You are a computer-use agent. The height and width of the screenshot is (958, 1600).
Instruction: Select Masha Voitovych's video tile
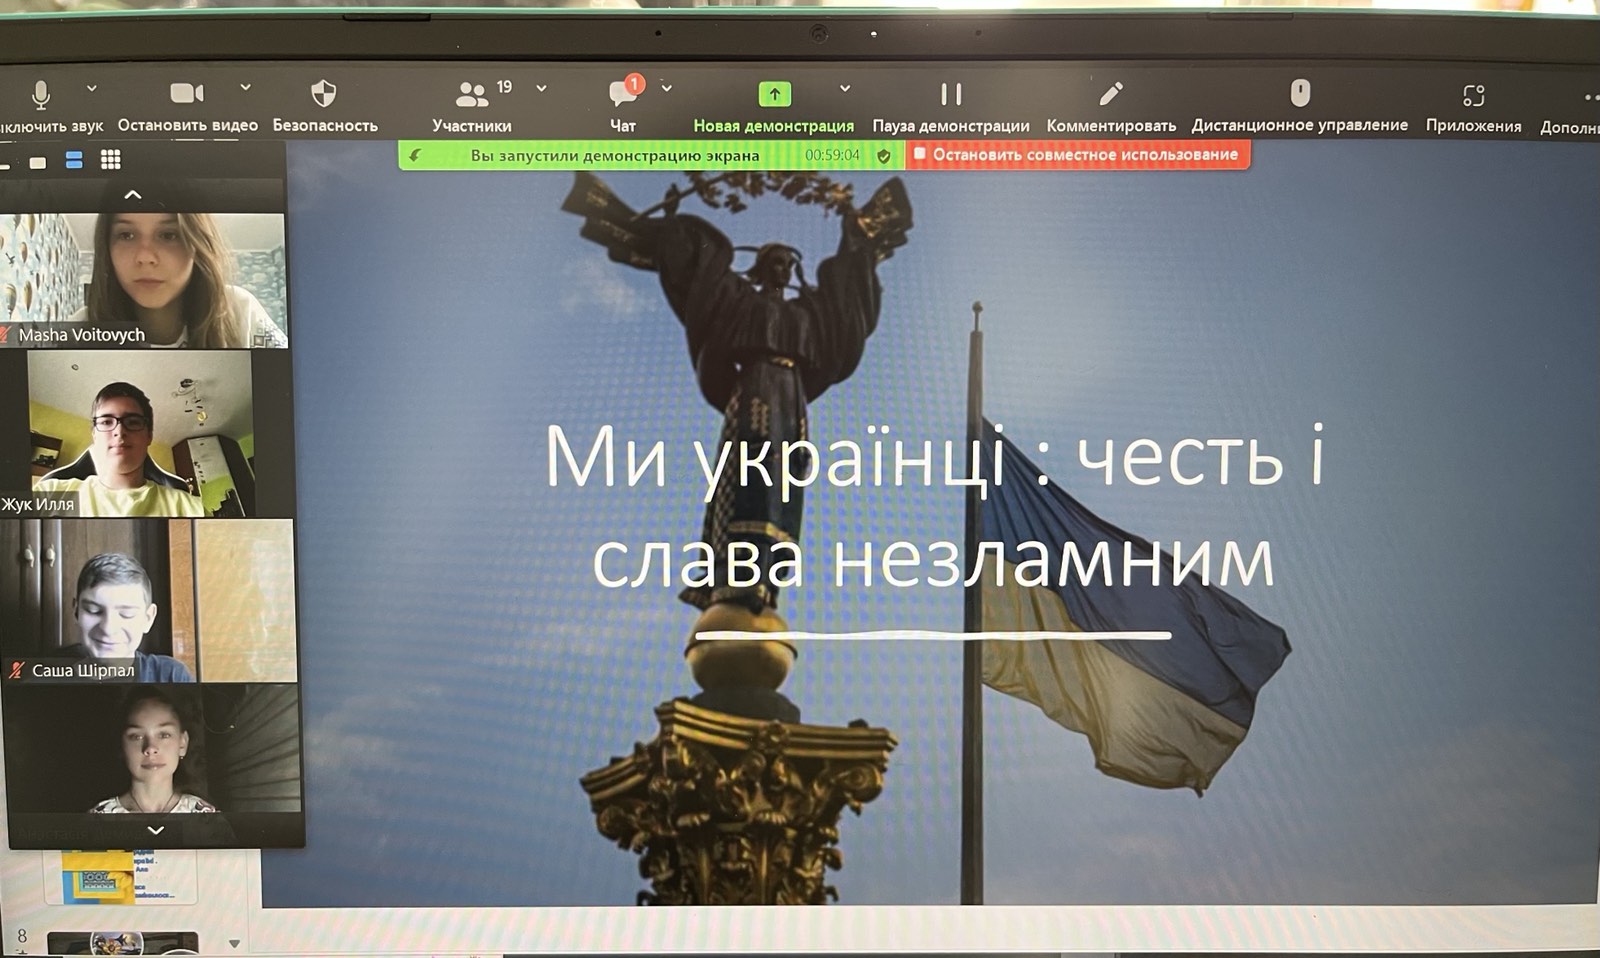144,278
